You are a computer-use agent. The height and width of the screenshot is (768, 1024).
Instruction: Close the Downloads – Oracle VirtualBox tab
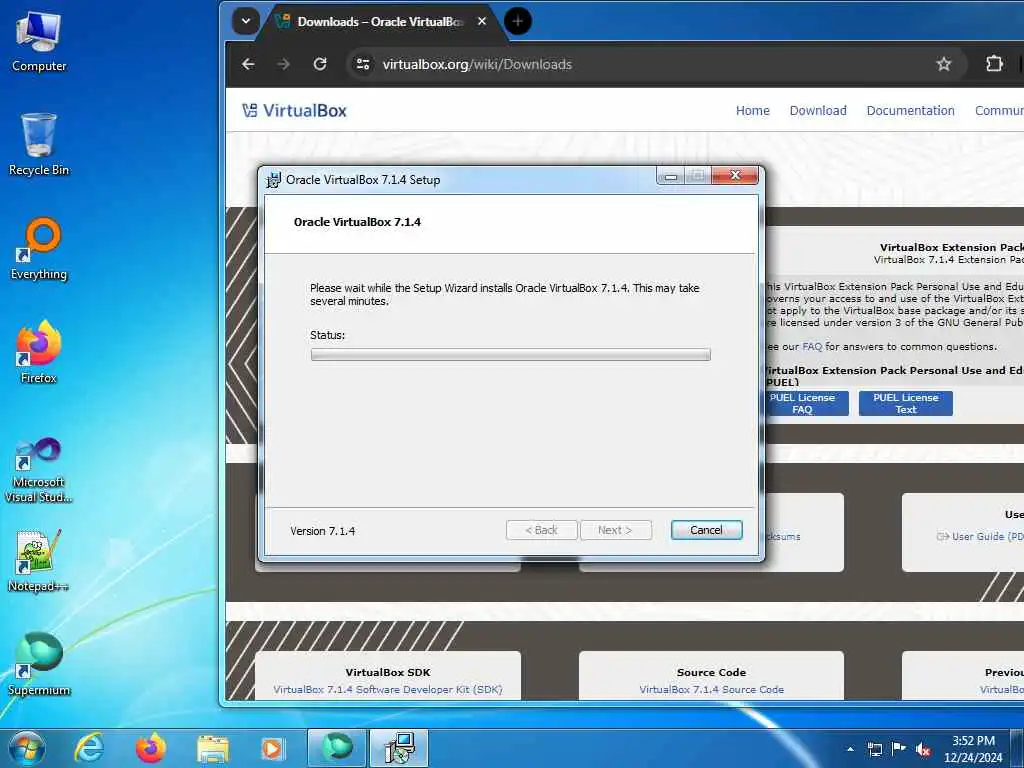pos(482,22)
